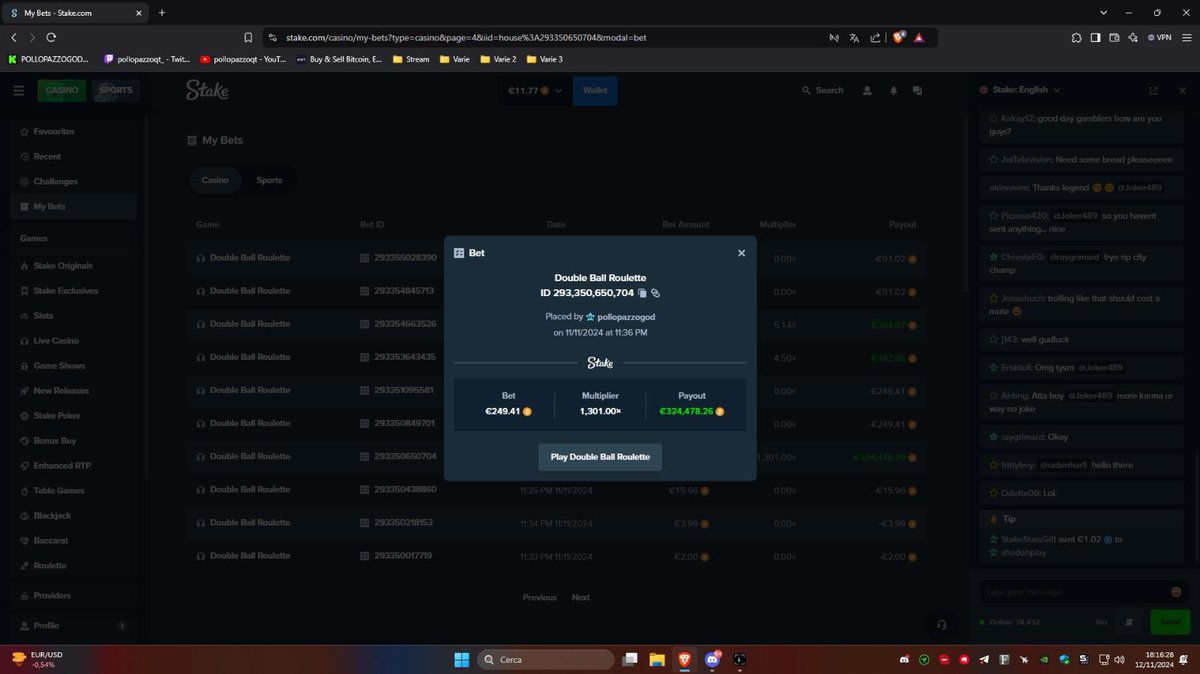Viewport: 1200px width, 674px height.
Task: Open pollopazzogod user profile link in modal
Action: (626, 316)
